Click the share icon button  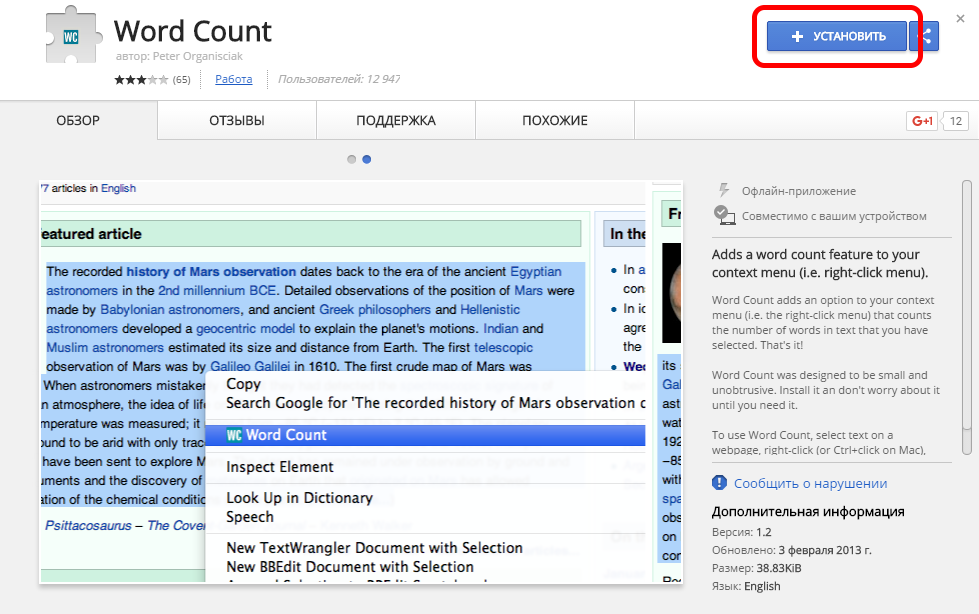point(925,36)
